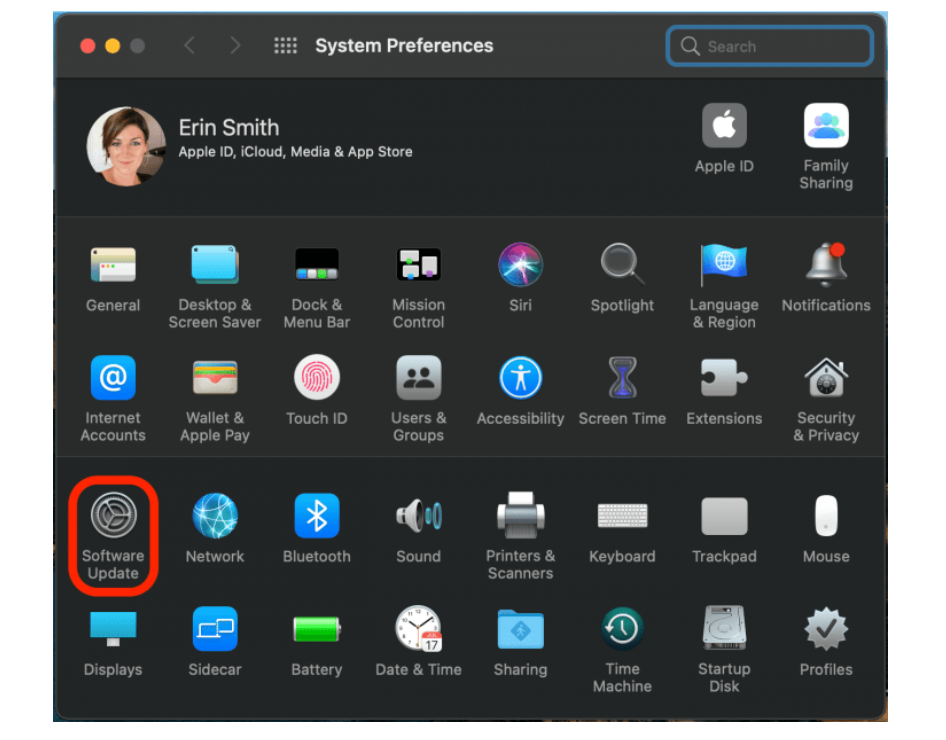Select the Erin Smith account name

[229, 128]
